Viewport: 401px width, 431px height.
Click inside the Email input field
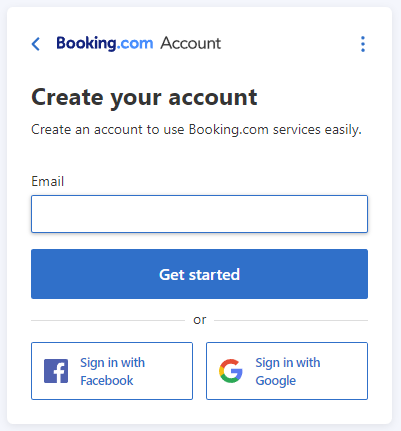(x=199, y=214)
